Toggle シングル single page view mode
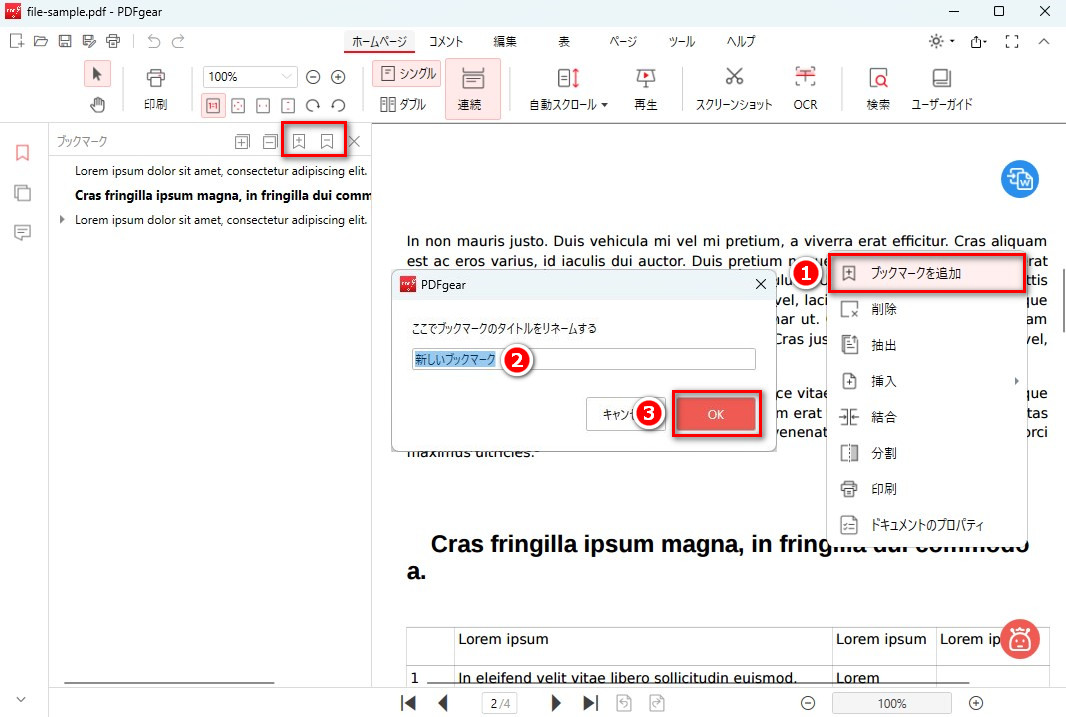 [406, 72]
